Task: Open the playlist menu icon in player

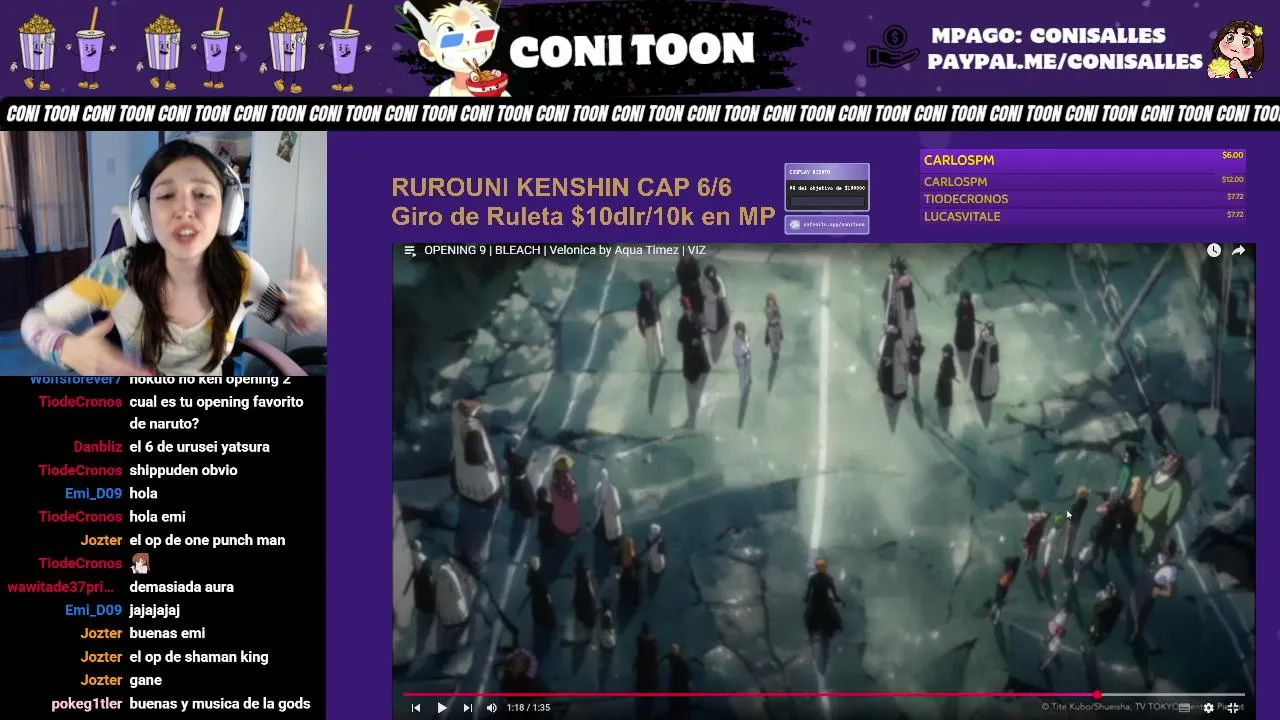Action: [409, 250]
